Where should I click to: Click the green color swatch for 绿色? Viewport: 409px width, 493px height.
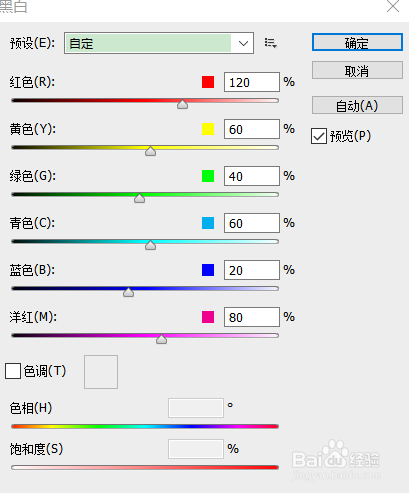(x=208, y=176)
